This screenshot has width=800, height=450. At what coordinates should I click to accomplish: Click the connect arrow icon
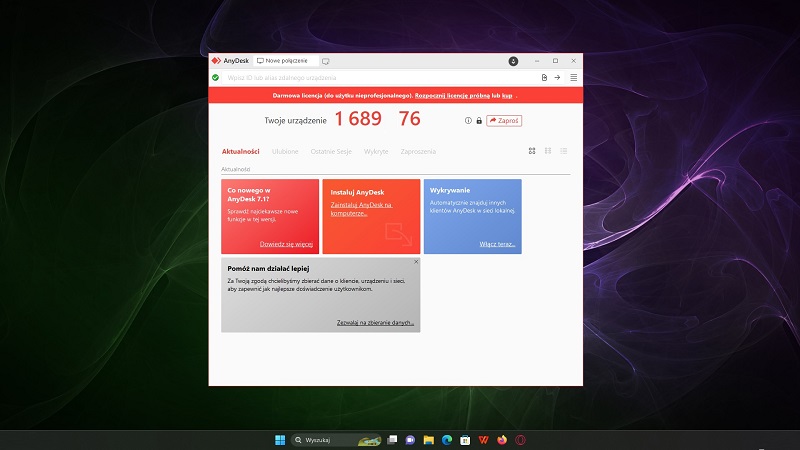click(x=557, y=78)
